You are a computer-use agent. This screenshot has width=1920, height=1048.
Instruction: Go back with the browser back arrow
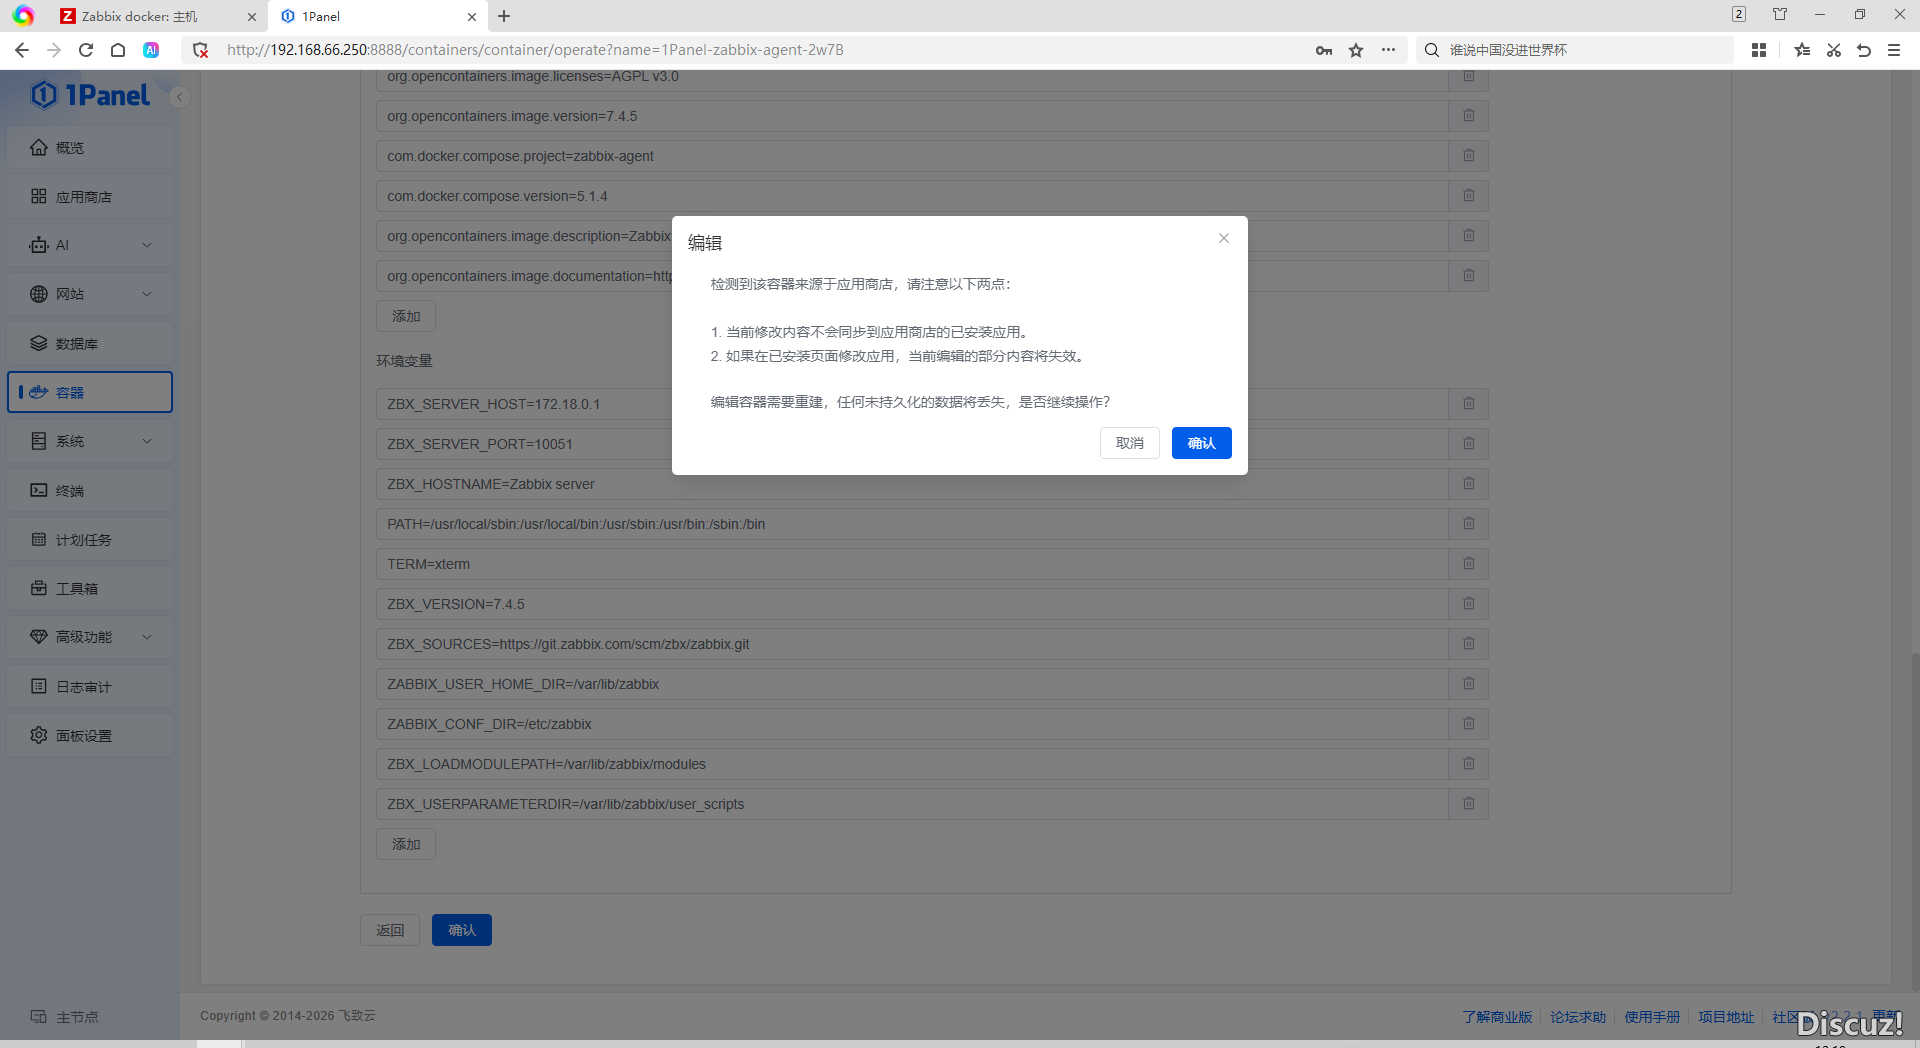tap(22, 50)
